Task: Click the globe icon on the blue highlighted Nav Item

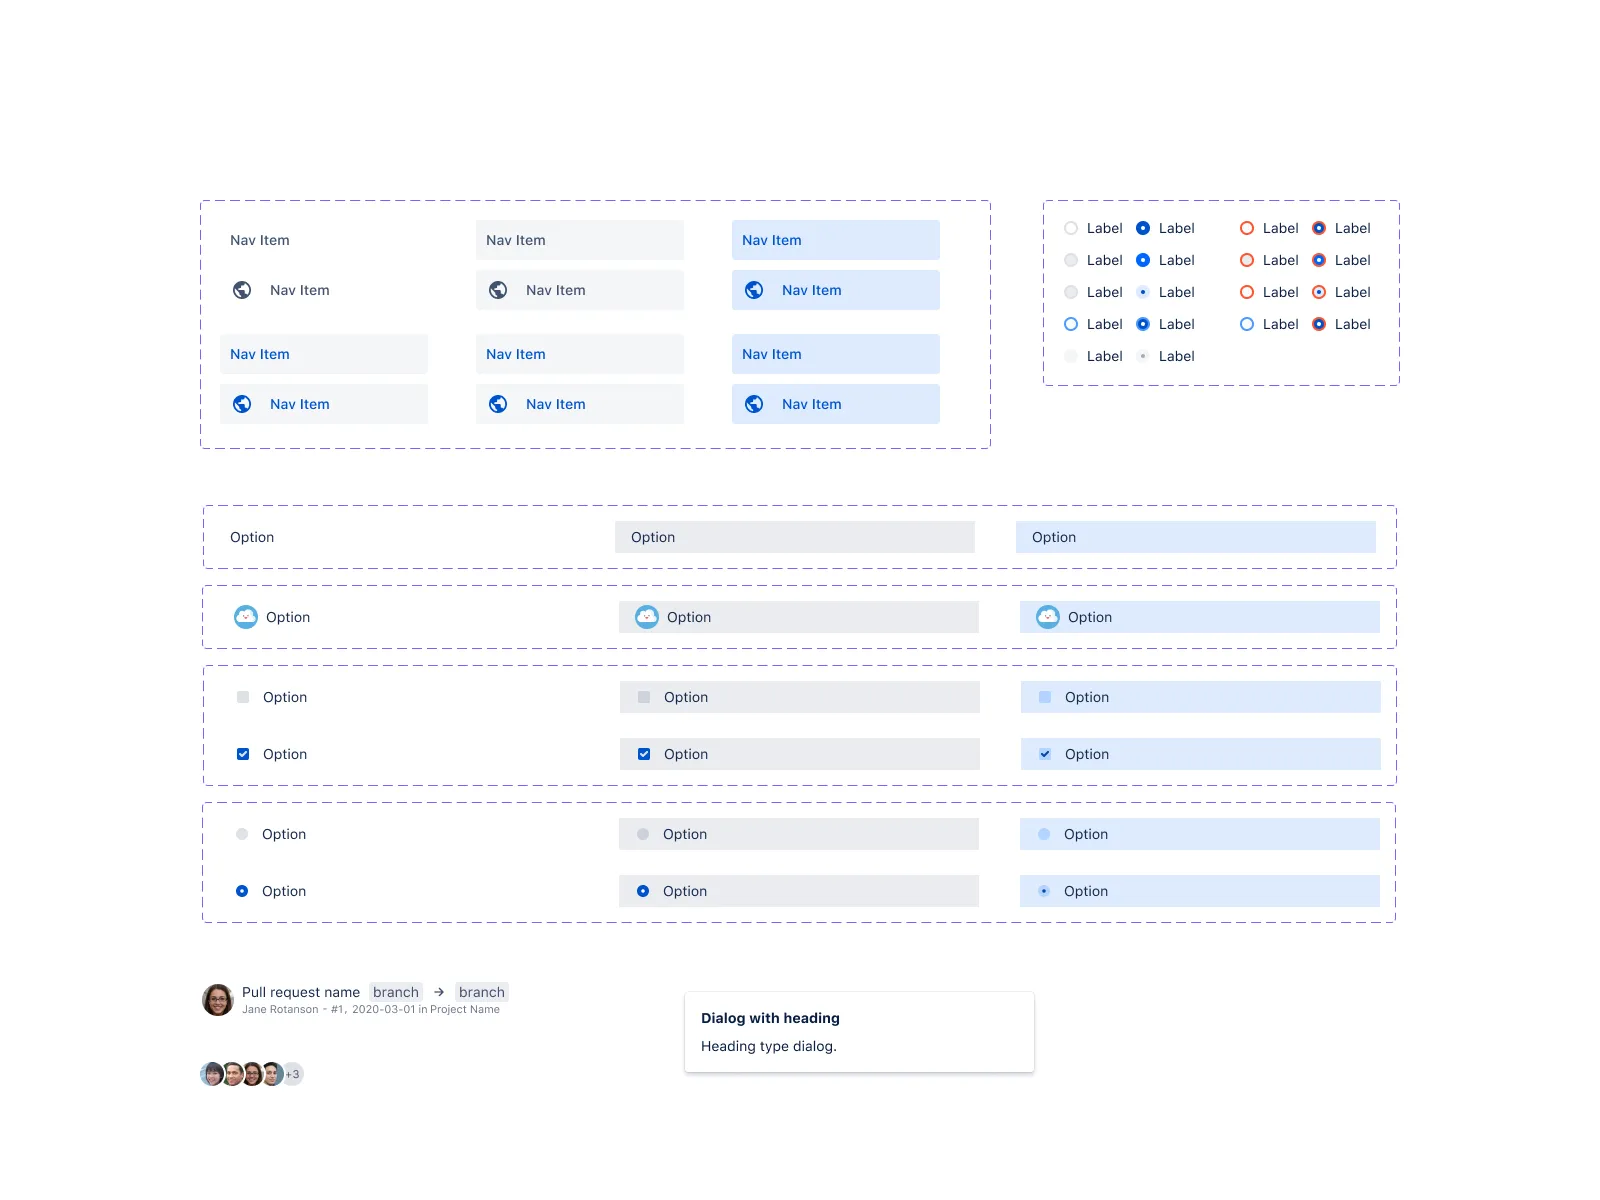Action: pos(754,290)
